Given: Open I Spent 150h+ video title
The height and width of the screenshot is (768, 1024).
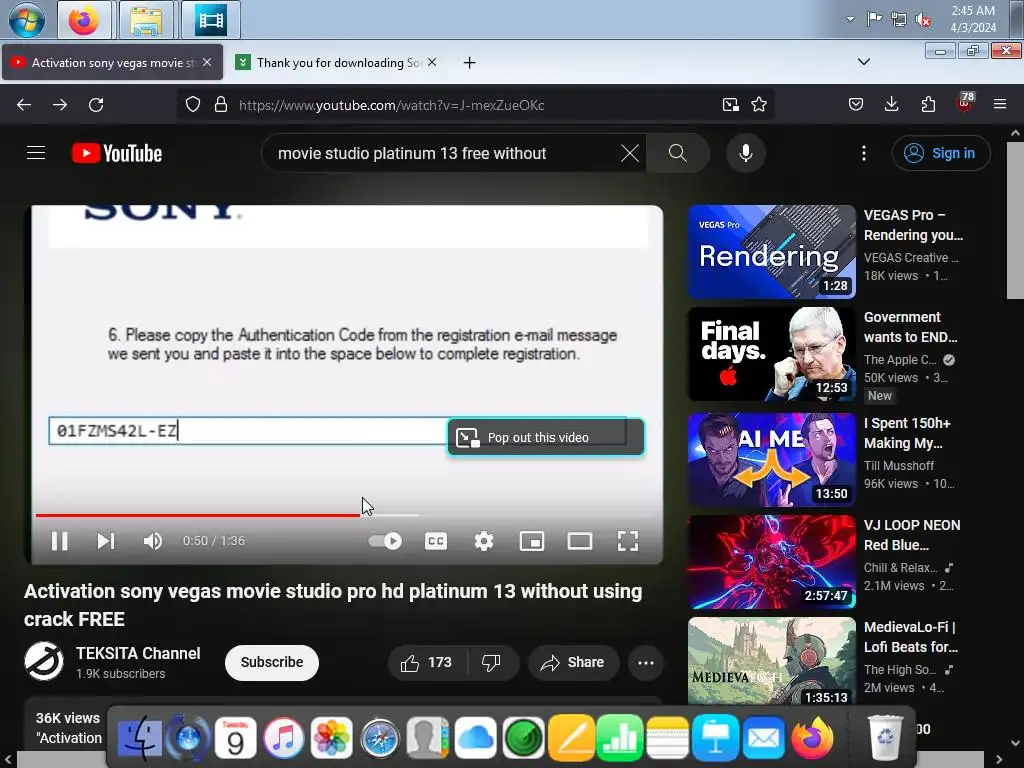Looking at the screenshot, I should pos(907,433).
